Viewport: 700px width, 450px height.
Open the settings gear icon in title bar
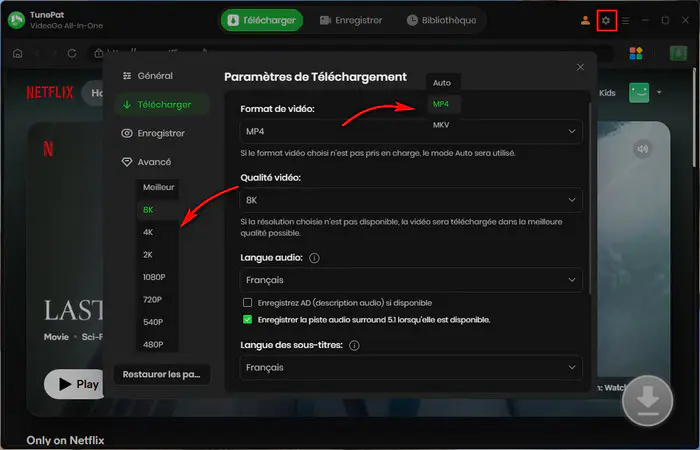coord(606,21)
